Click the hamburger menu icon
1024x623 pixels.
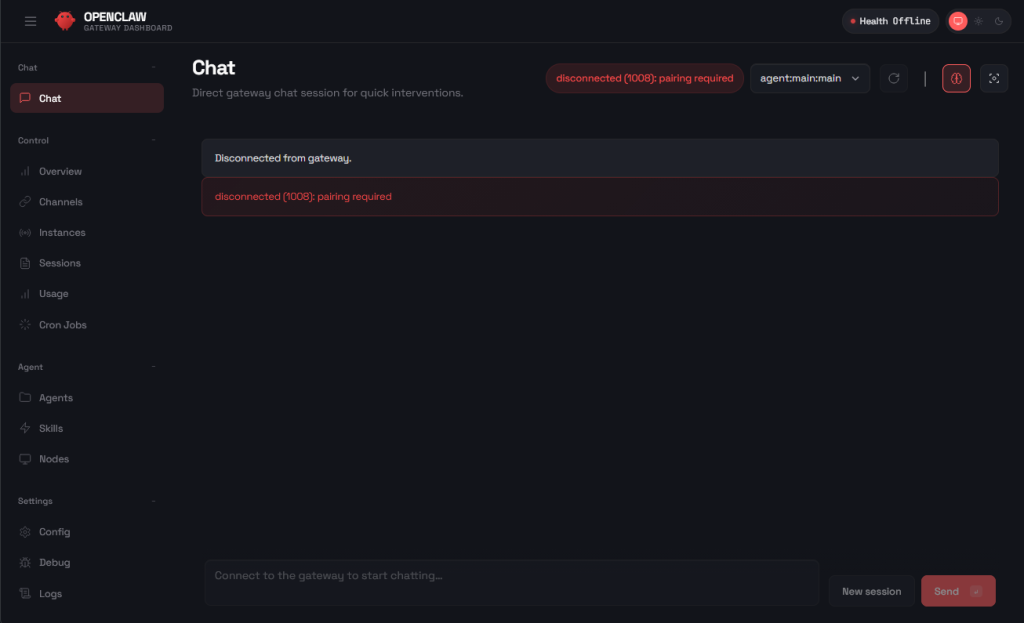point(30,21)
